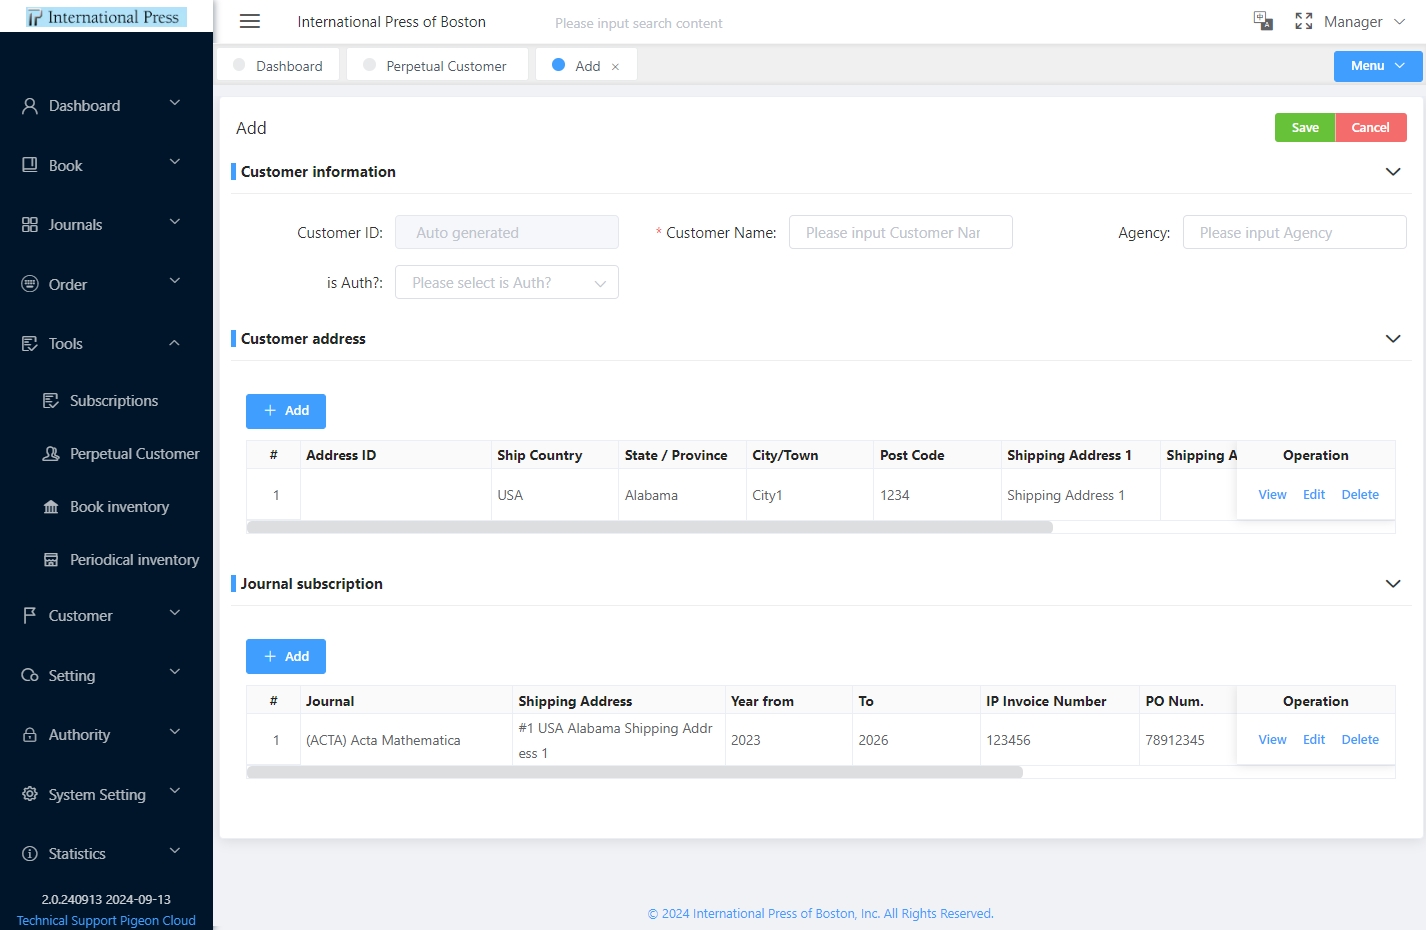Click the green Save button
The image size is (1426, 930).
1305,128
